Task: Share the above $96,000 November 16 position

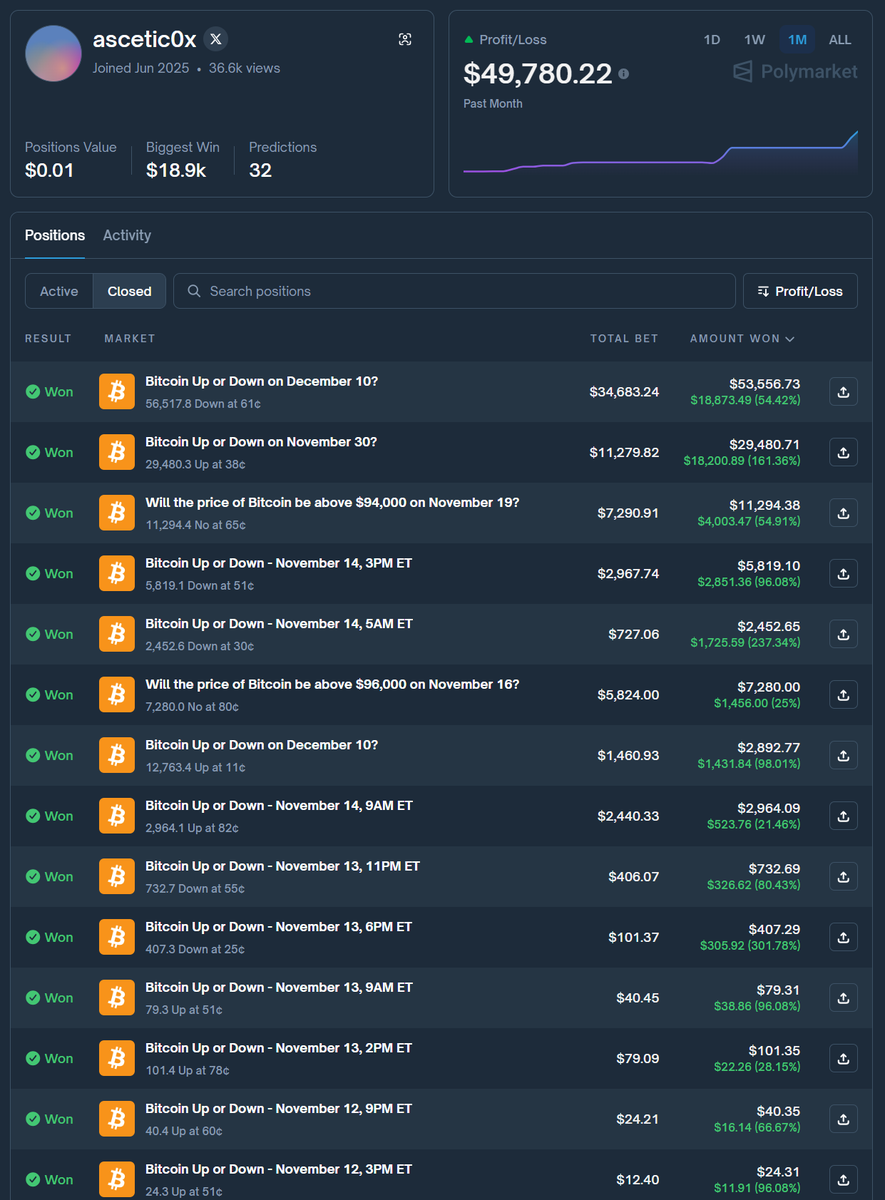Action: point(843,695)
